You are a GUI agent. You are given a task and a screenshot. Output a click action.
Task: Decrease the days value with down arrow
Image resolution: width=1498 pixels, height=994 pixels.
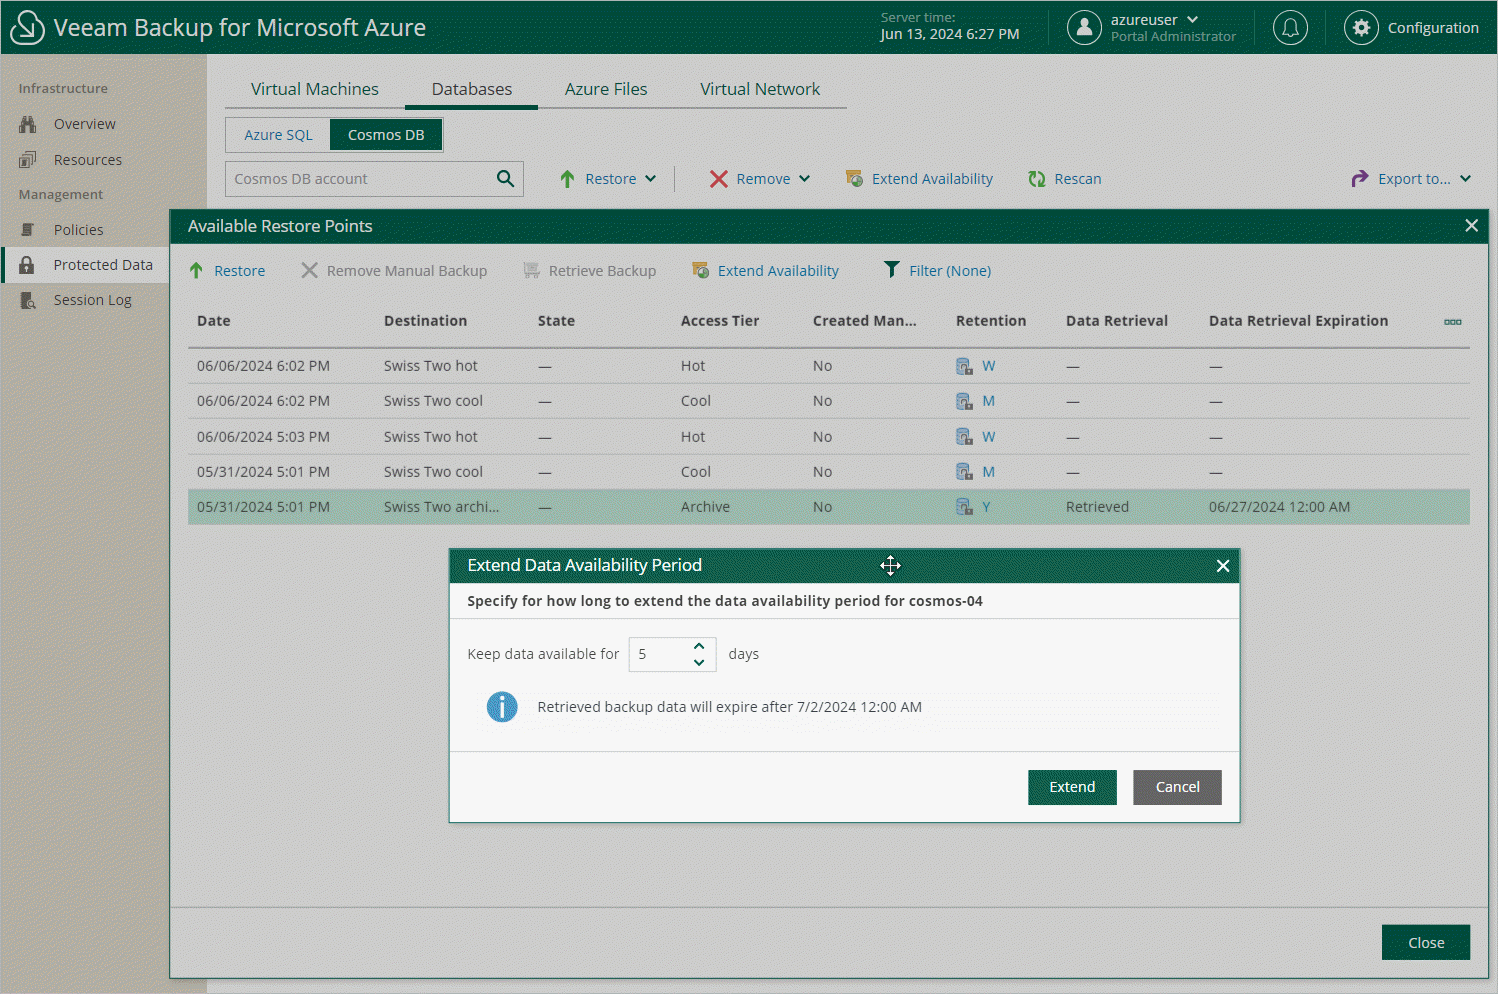[x=699, y=662]
